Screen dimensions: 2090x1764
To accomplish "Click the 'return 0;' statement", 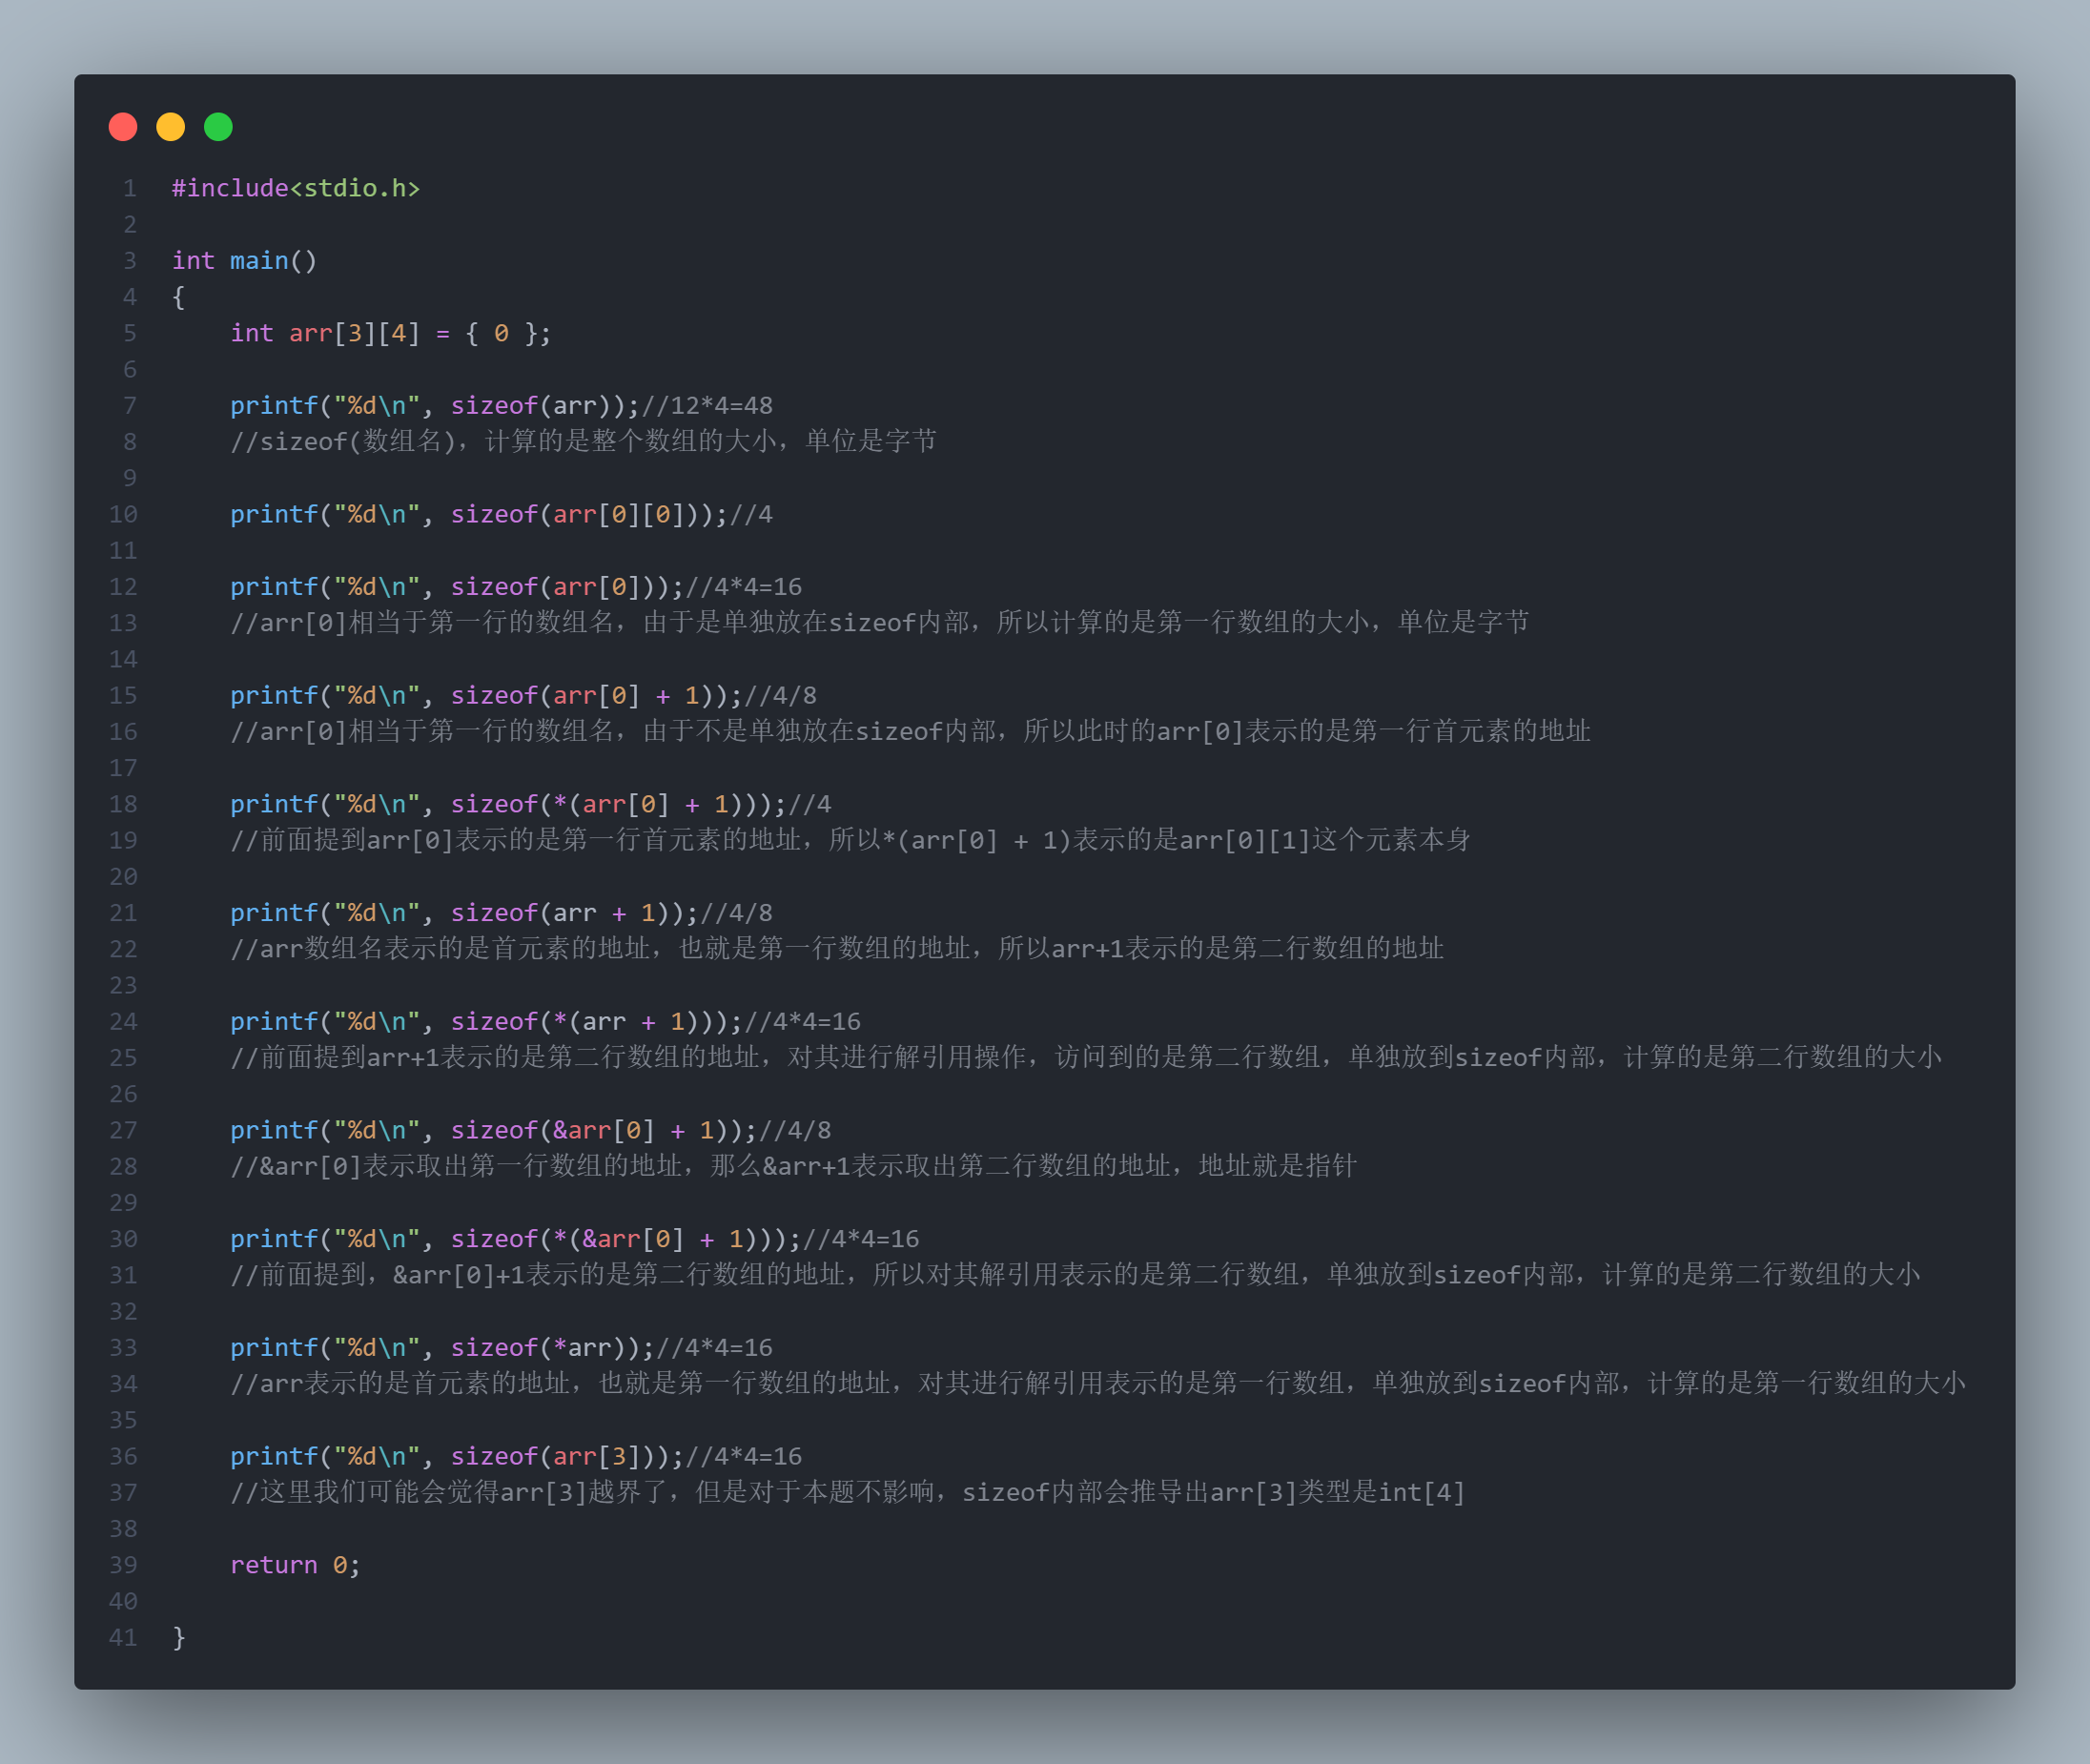I will pos(295,1565).
